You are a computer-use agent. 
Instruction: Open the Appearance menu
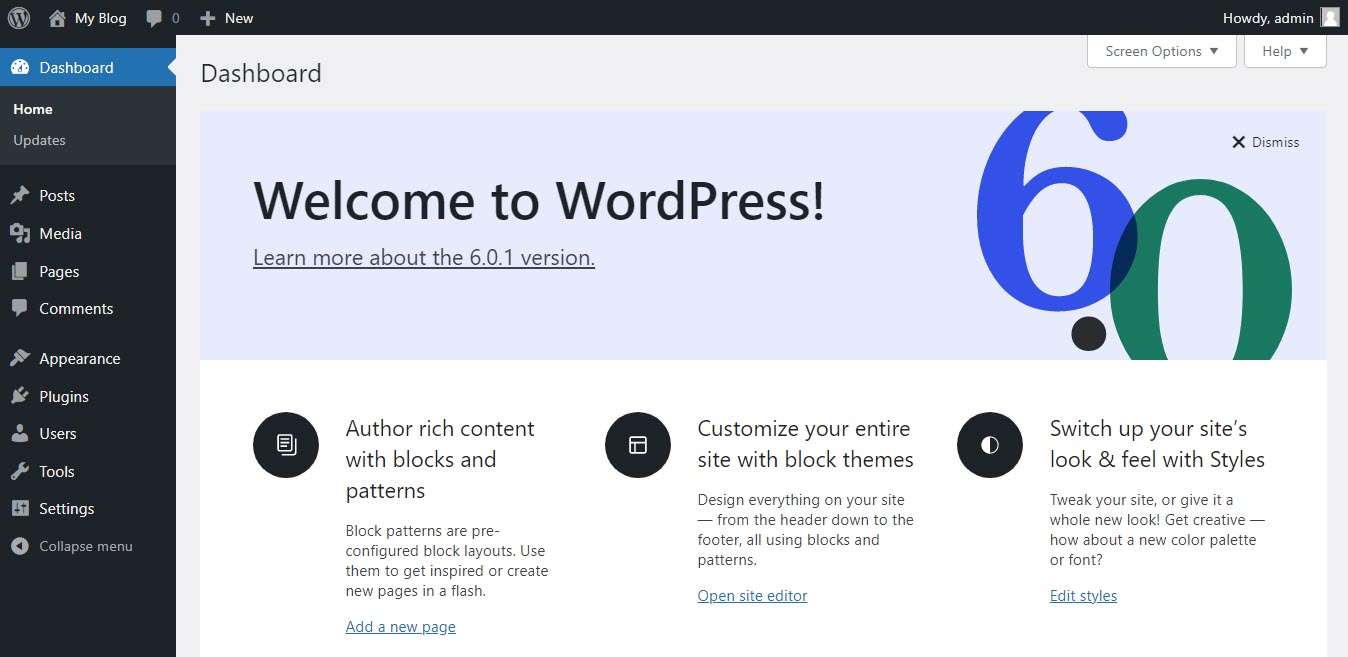pyautogui.click(x=88, y=358)
